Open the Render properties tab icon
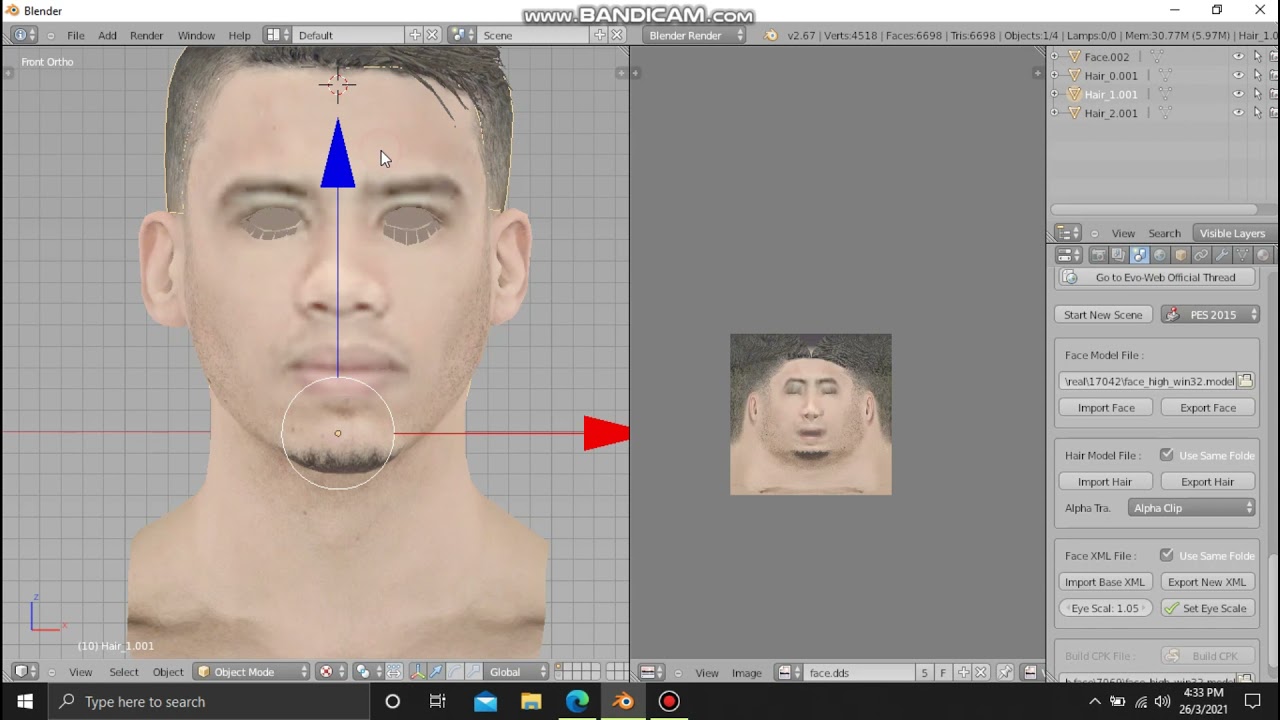 click(x=1097, y=255)
